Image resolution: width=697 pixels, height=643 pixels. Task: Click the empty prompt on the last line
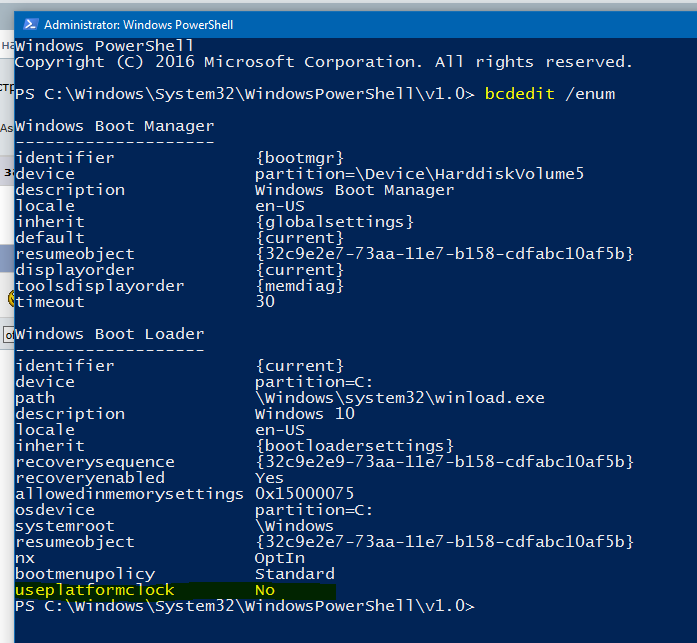pyautogui.click(x=480, y=606)
